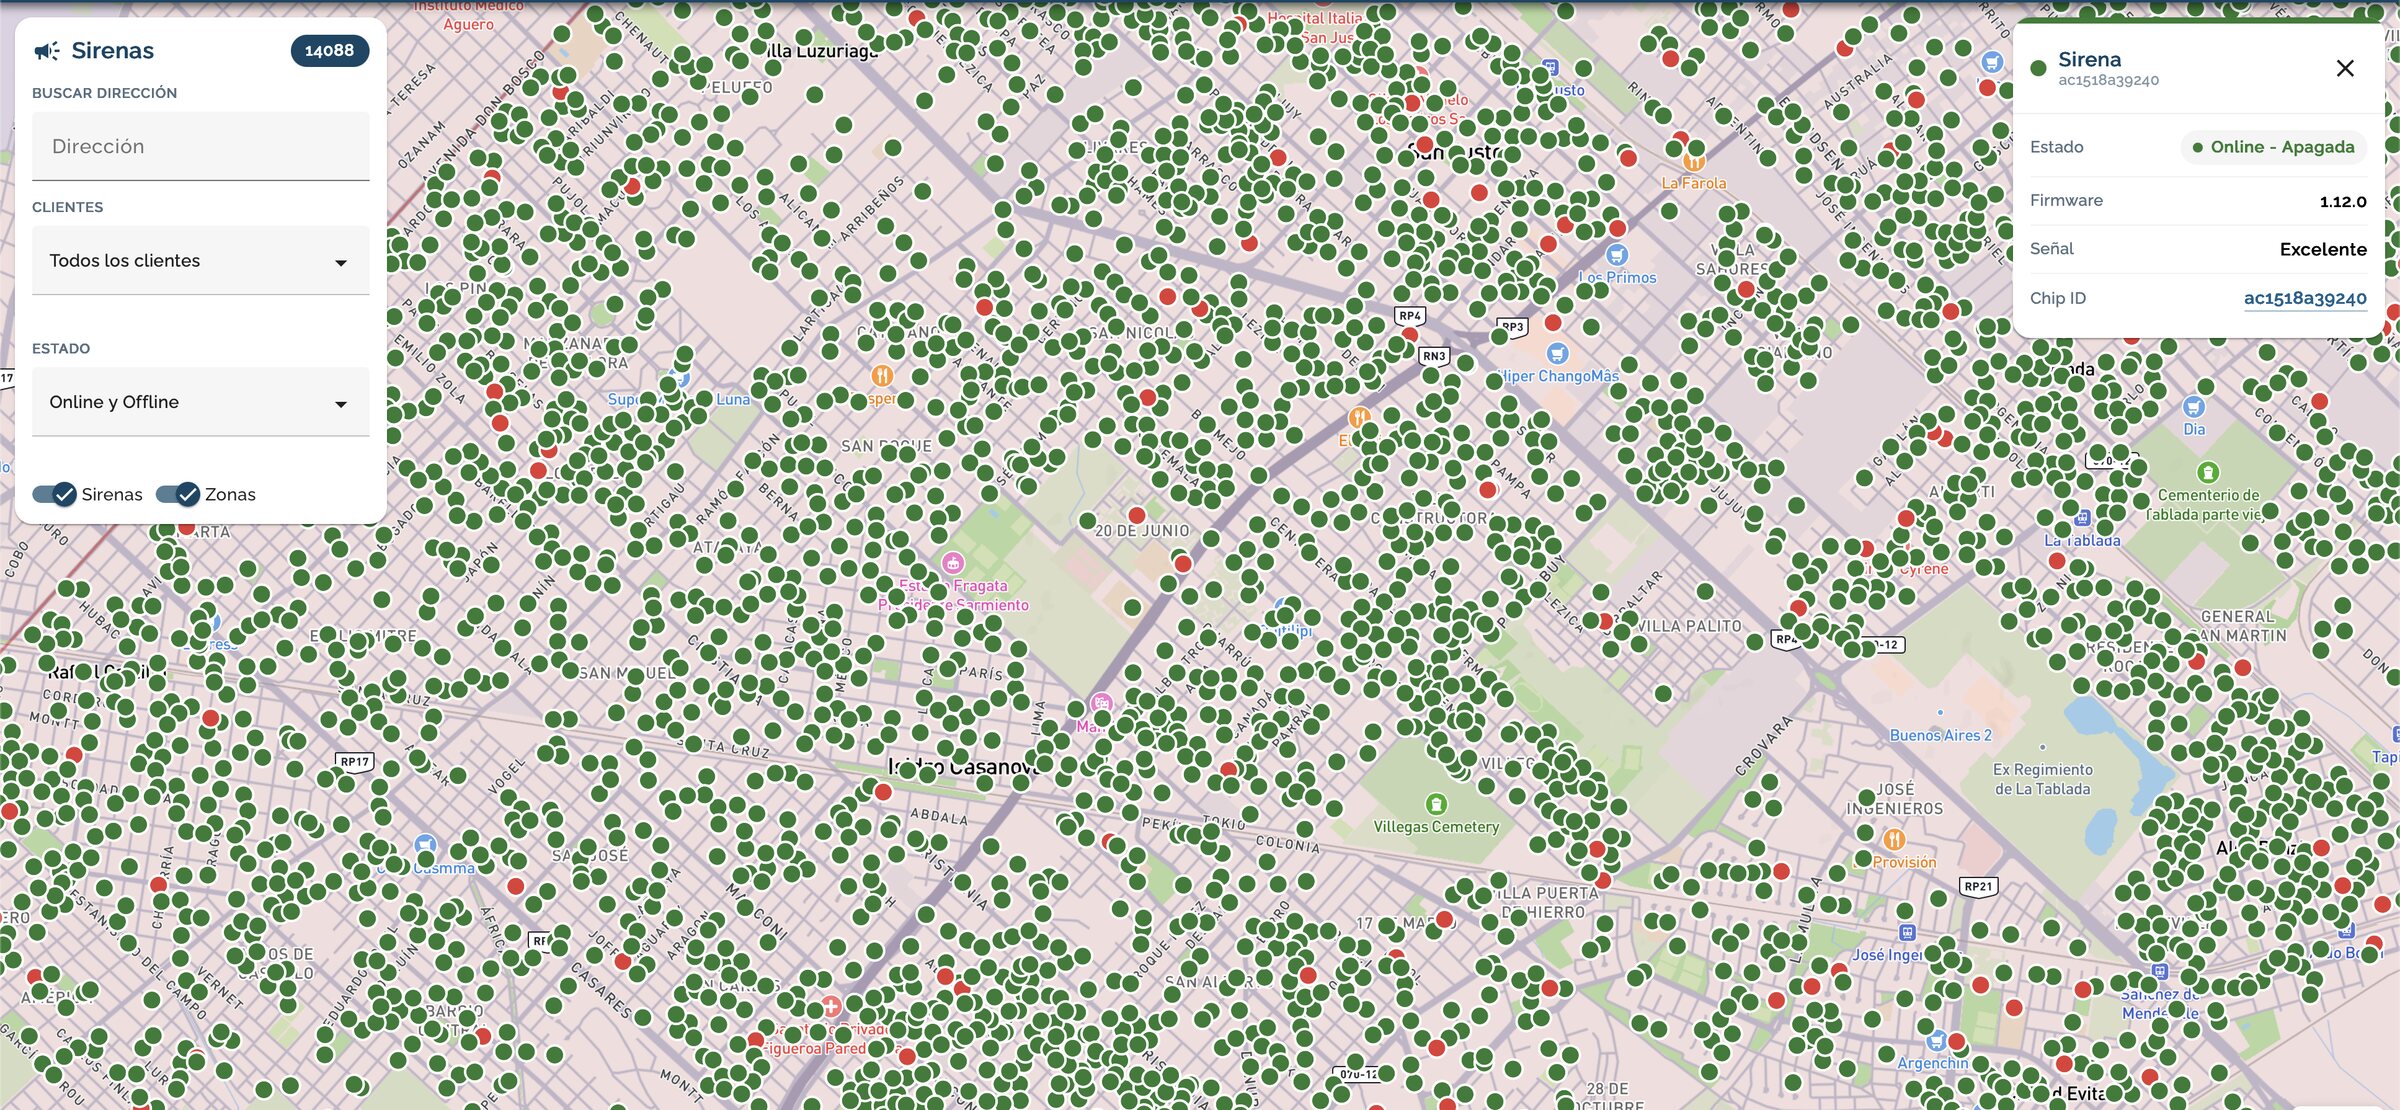Image resolution: width=2400 pixels, height=1110 pixels.
Task: Toggle the Sirenas layer switch
Action: point(54,494)
